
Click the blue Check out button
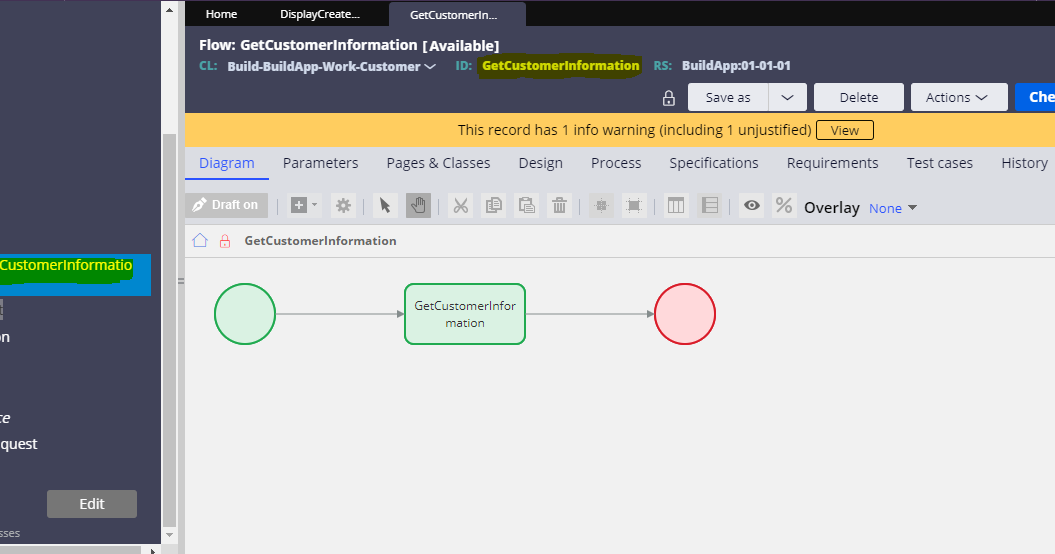point(1035,98)
